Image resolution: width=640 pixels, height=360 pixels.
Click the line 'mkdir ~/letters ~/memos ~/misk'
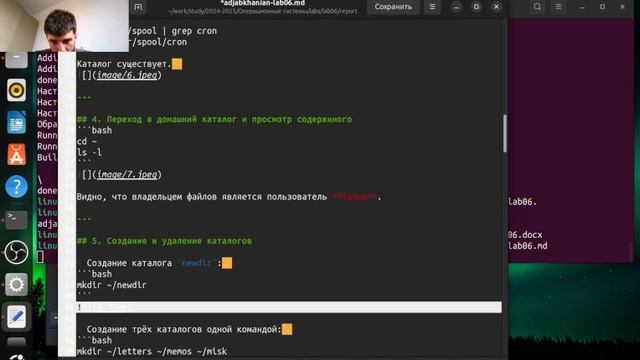pyautogui.click(x=151, y=351)
